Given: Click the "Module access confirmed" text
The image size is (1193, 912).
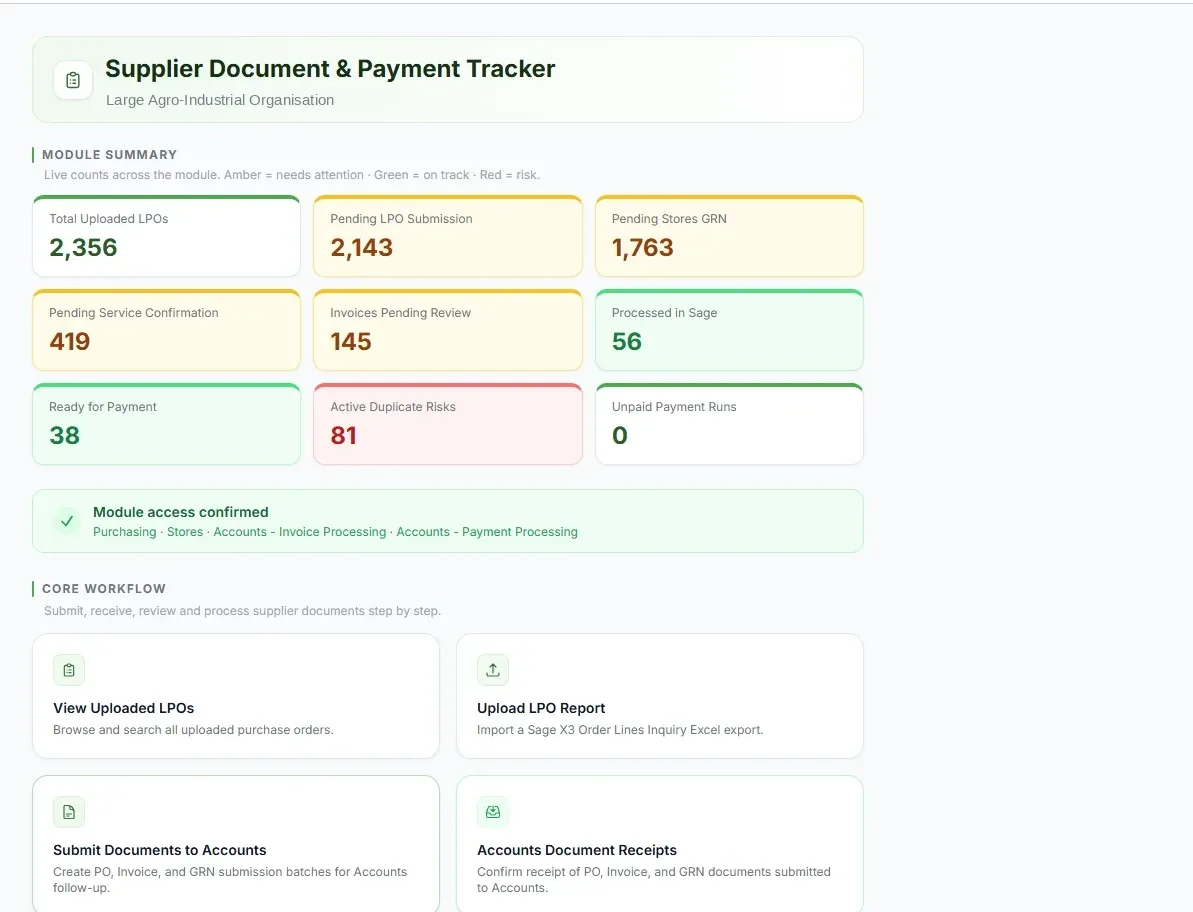Looking at the screenshot, I should [x=180, y=512].
